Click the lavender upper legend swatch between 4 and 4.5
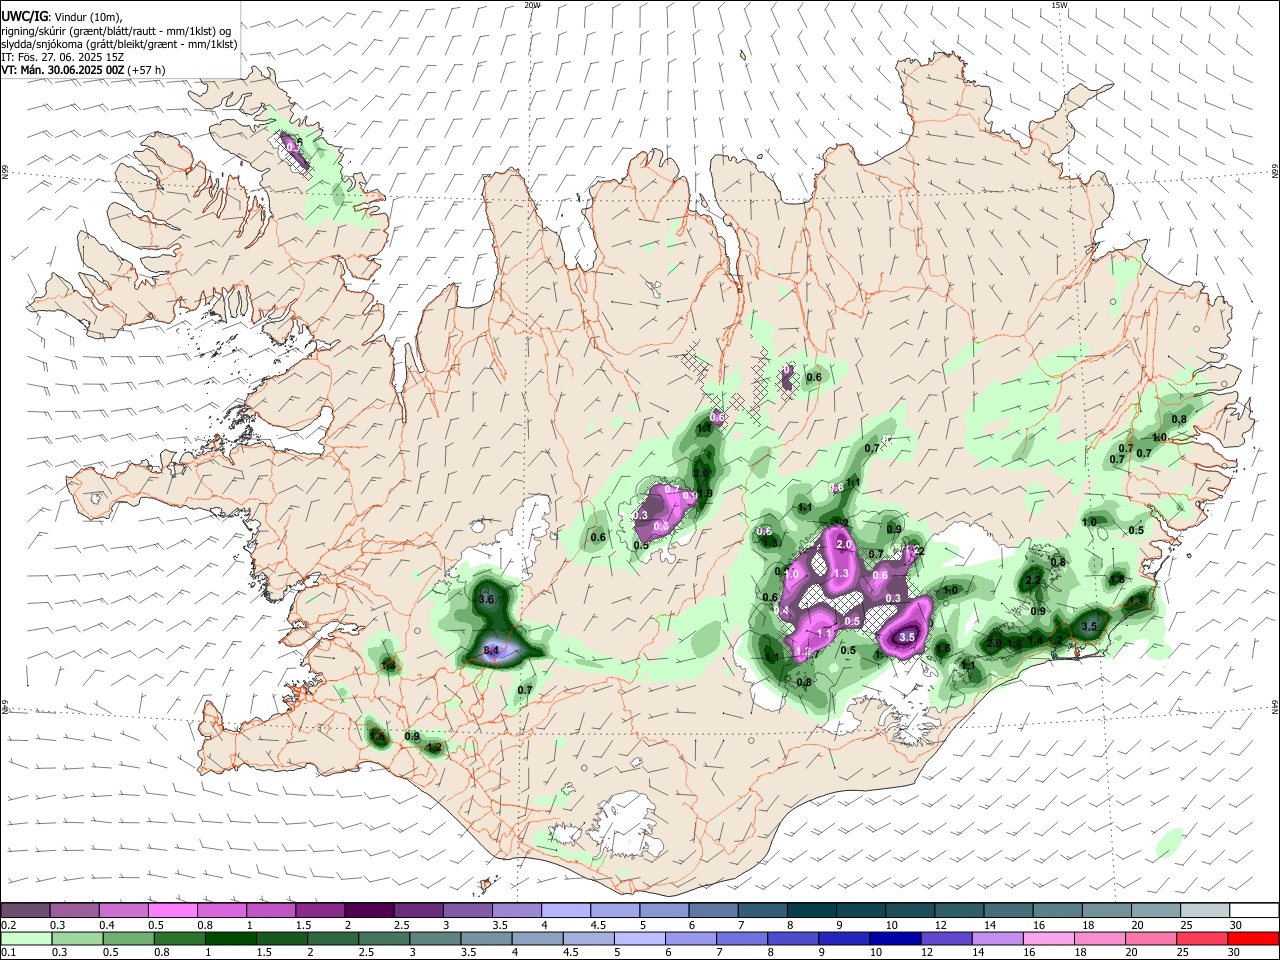The width and height of the screenshot is (1280, 960). click(x=564, y=911)
